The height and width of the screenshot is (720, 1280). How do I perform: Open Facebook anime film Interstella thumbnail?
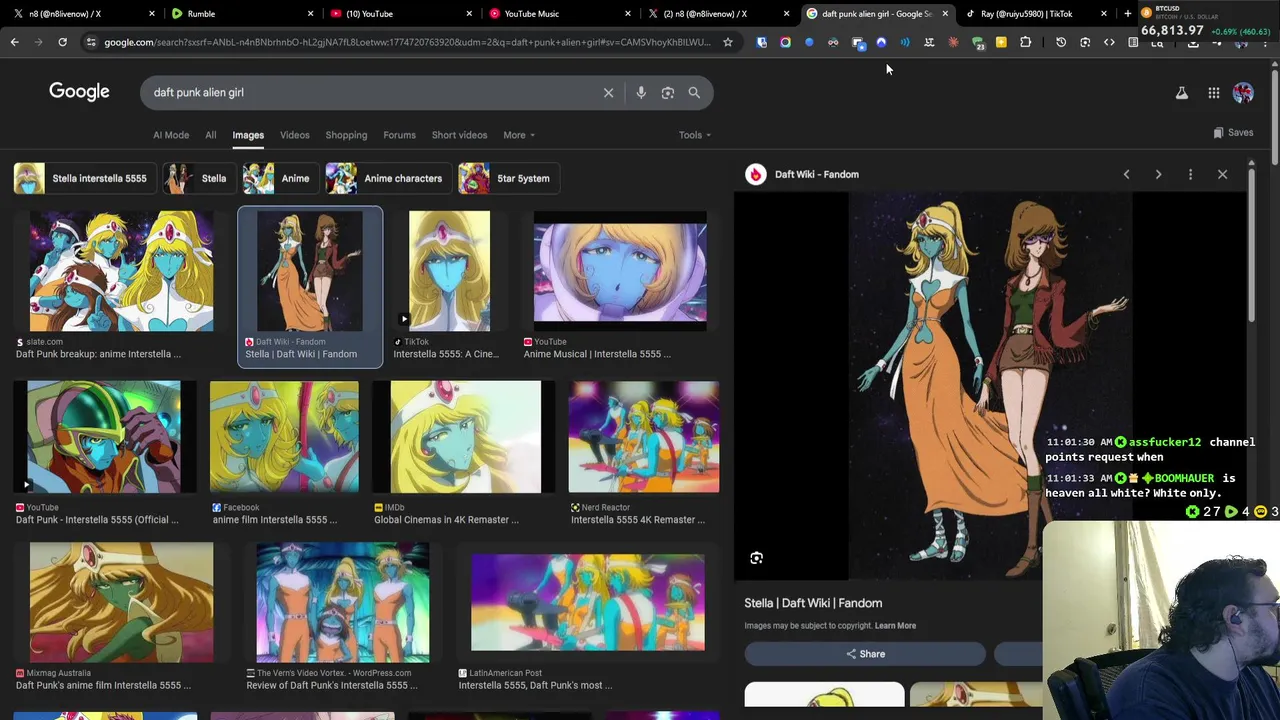point(284,437)
